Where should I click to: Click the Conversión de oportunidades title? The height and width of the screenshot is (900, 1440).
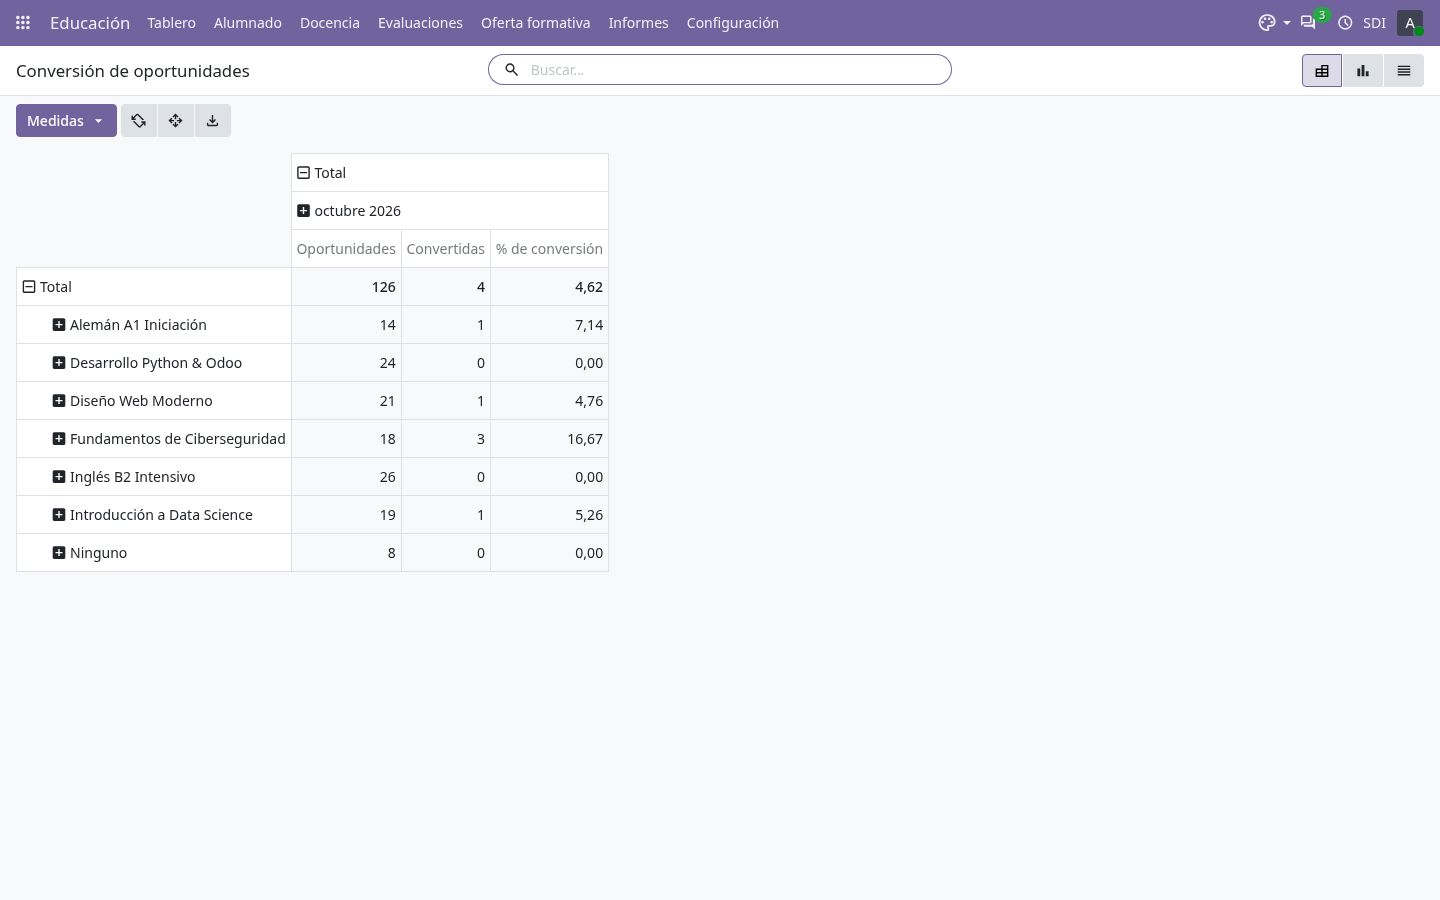pyautogui.click(x=133, y=71)
